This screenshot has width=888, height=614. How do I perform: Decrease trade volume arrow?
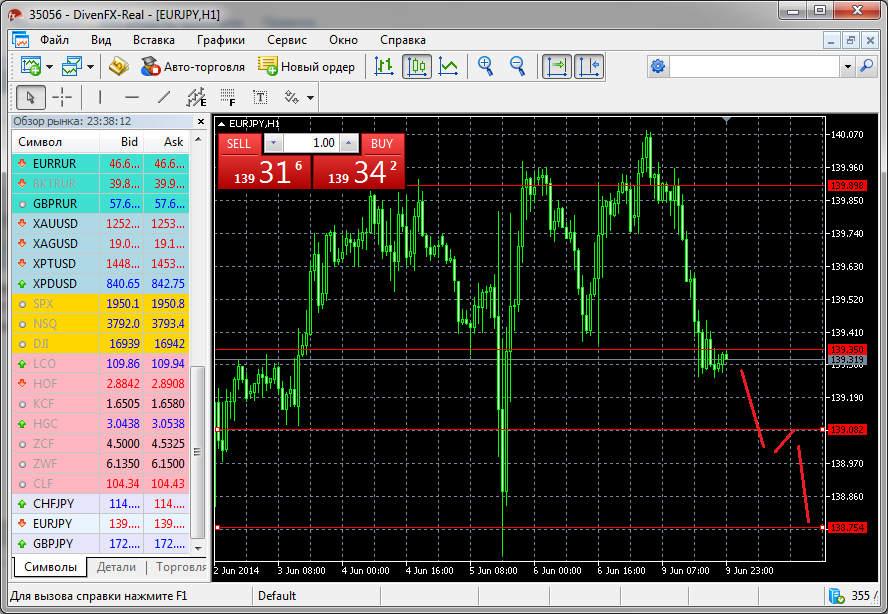274,143
